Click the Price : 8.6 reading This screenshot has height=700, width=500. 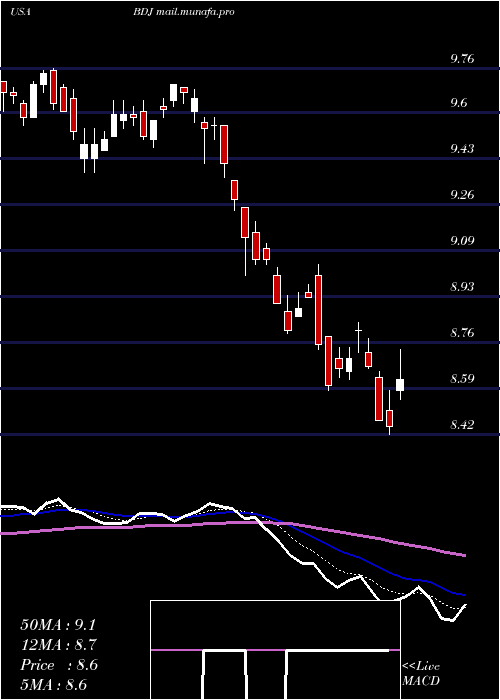(x=58, y=665)
